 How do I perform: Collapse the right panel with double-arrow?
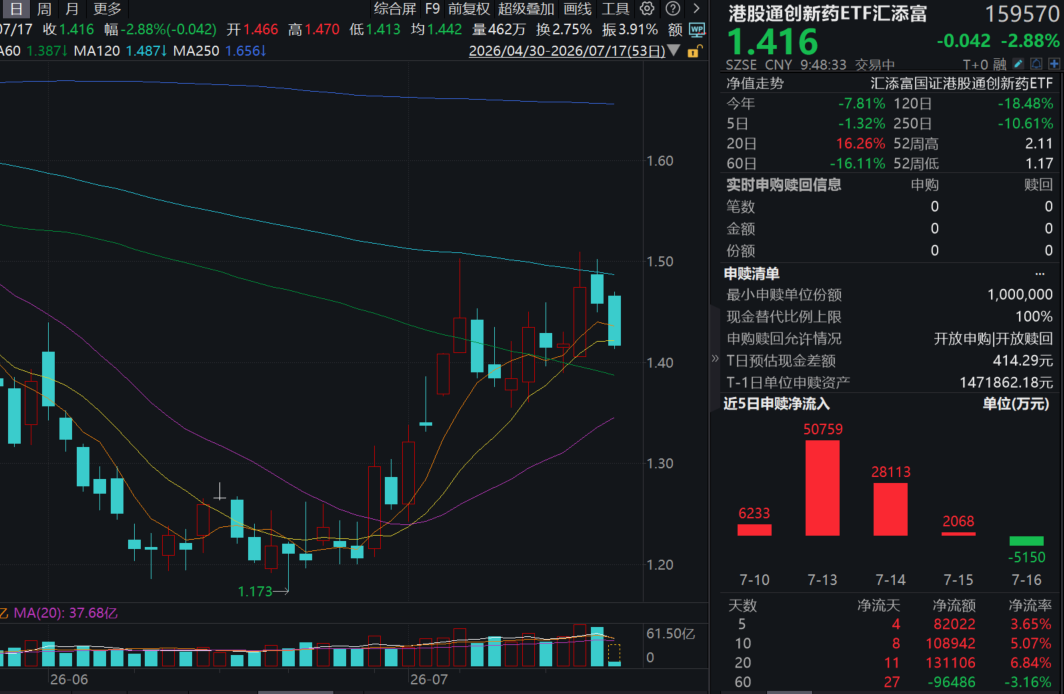[x=715, y=358]
